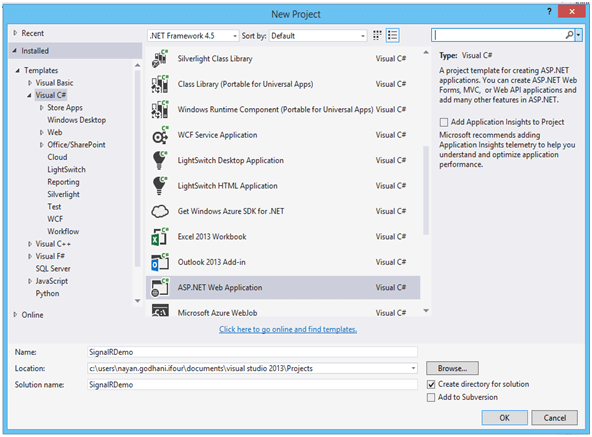Select Workflow category in tree
Image resolution: width=592 pixels, height=437 pixels.
(x=63, y=231)
